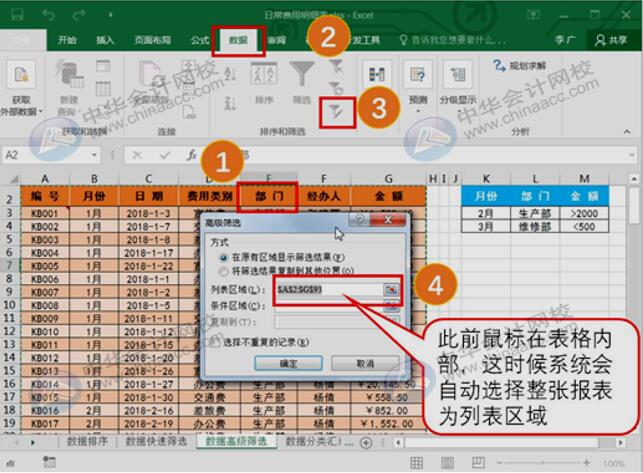Click the range picker icon for 列表区域
The height and width of the screenshot is (473, 643).
(391, 290)
